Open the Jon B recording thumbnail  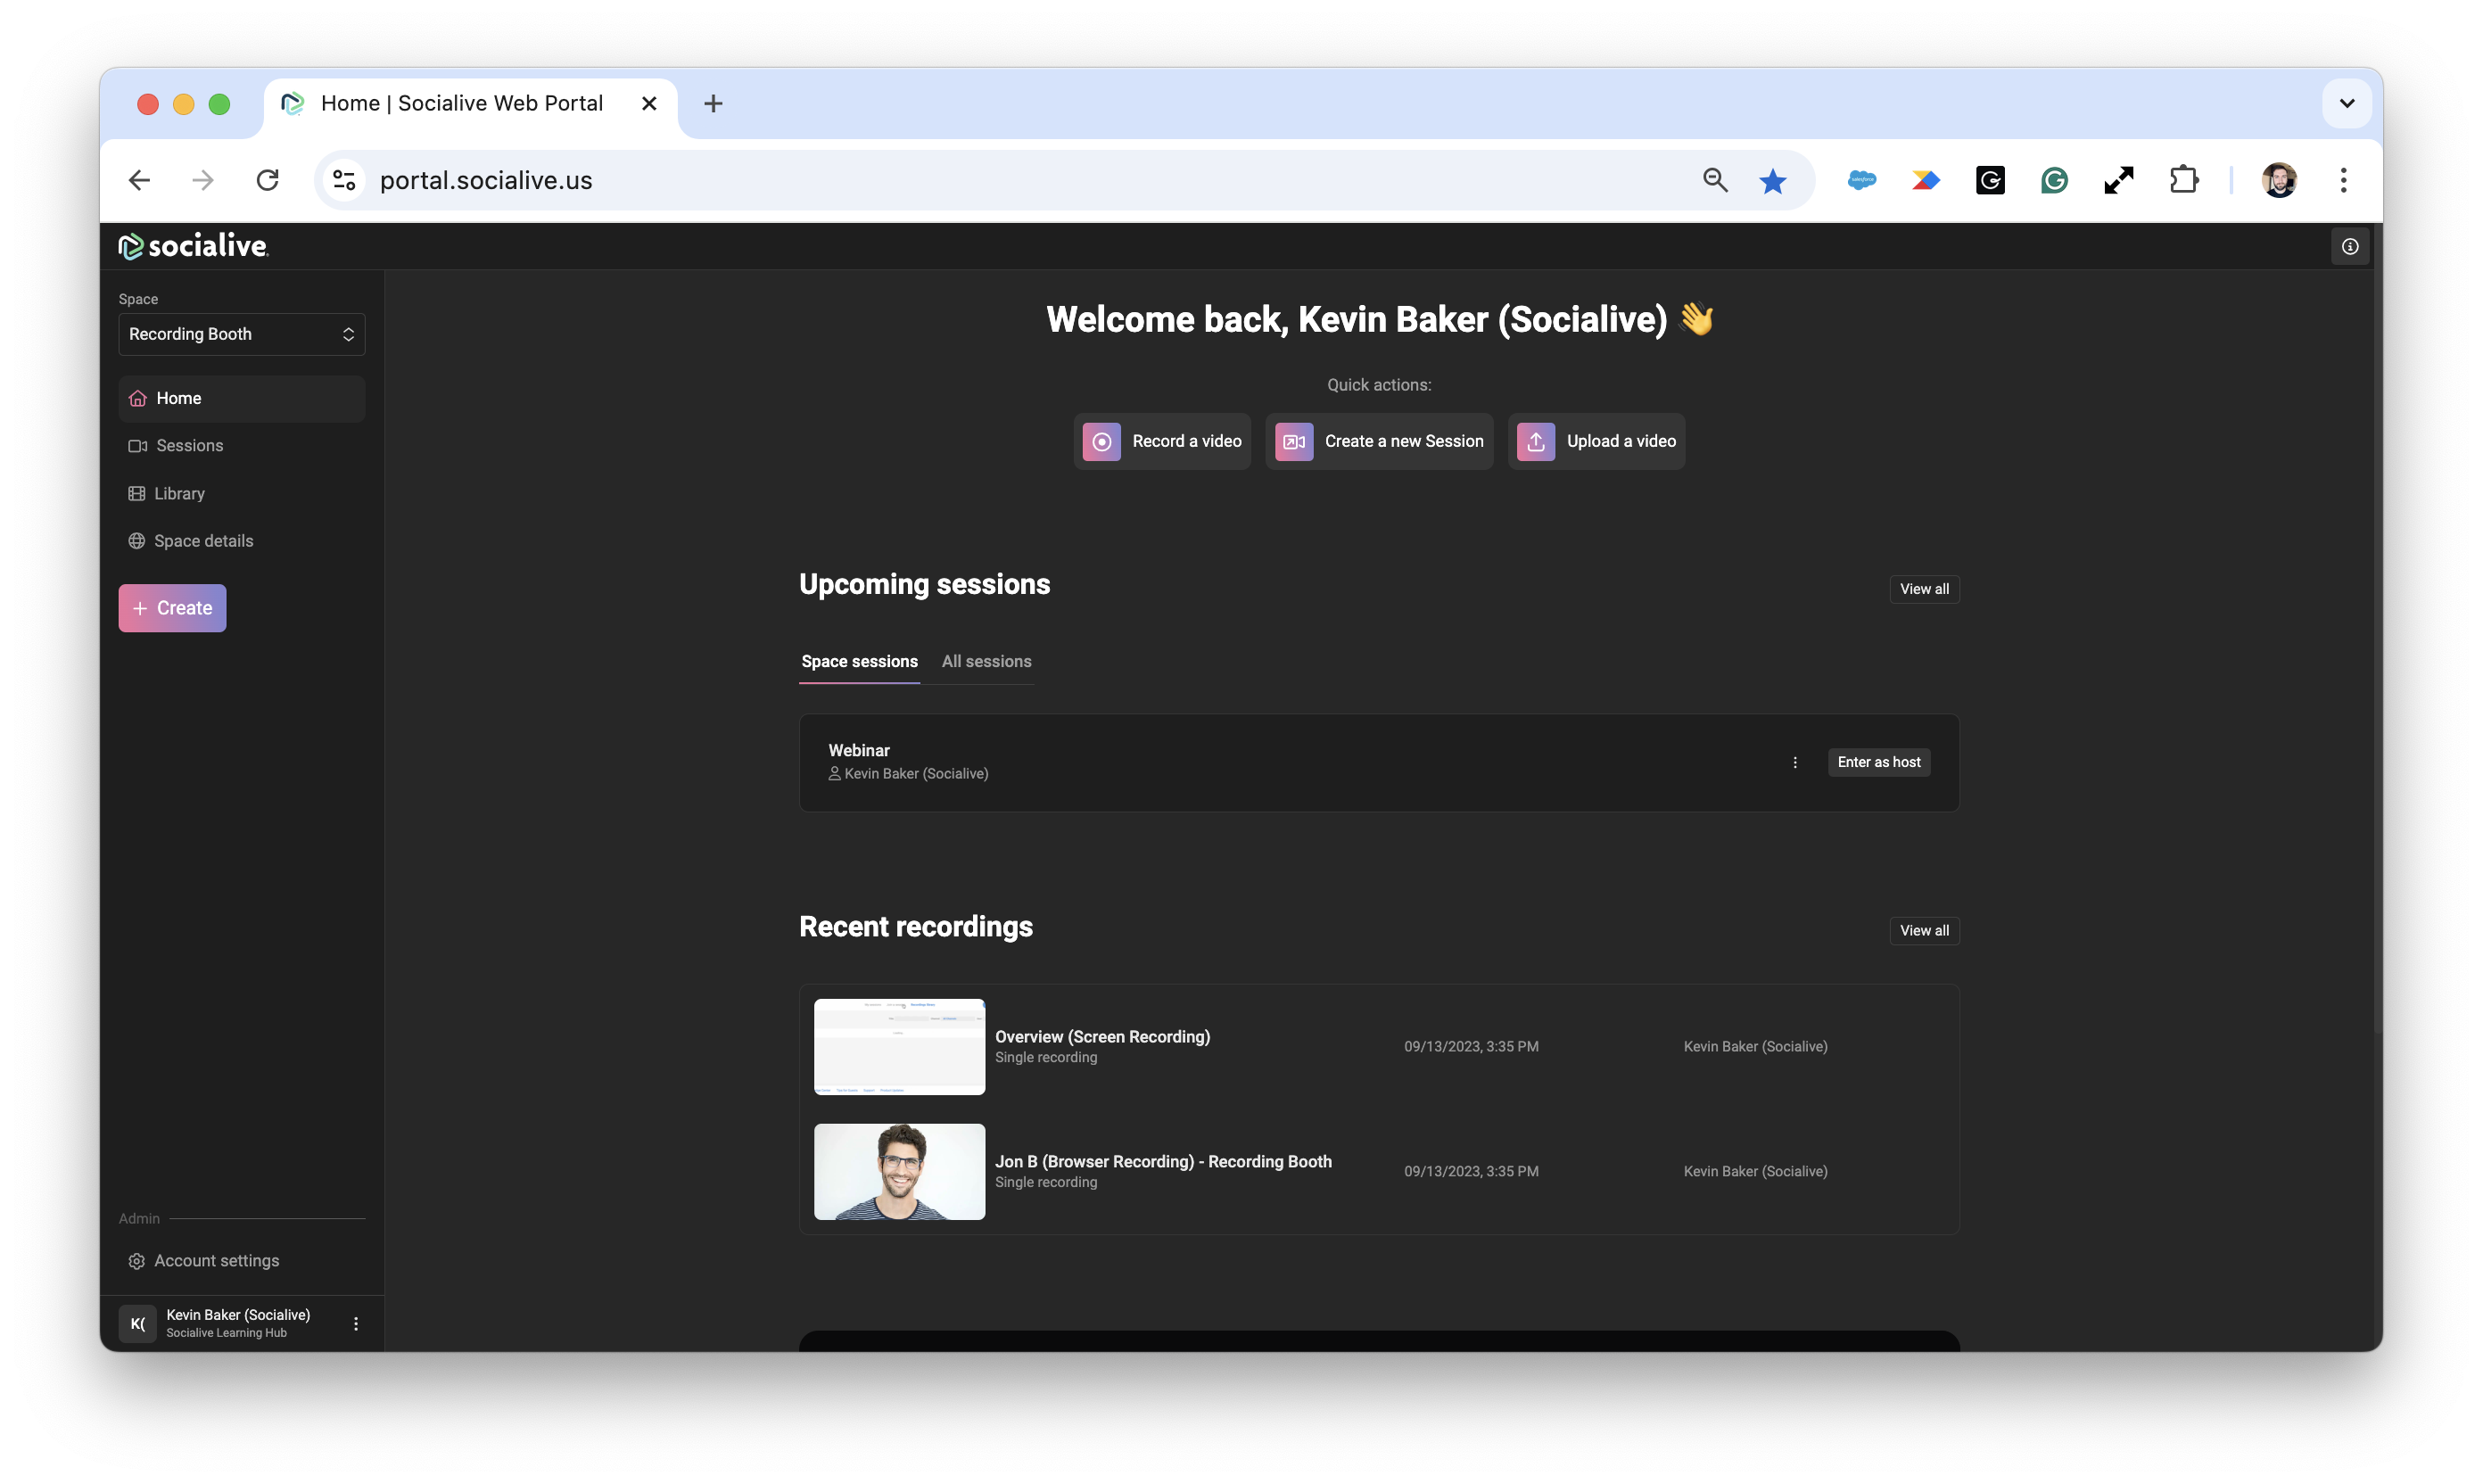pos(899,1171)
